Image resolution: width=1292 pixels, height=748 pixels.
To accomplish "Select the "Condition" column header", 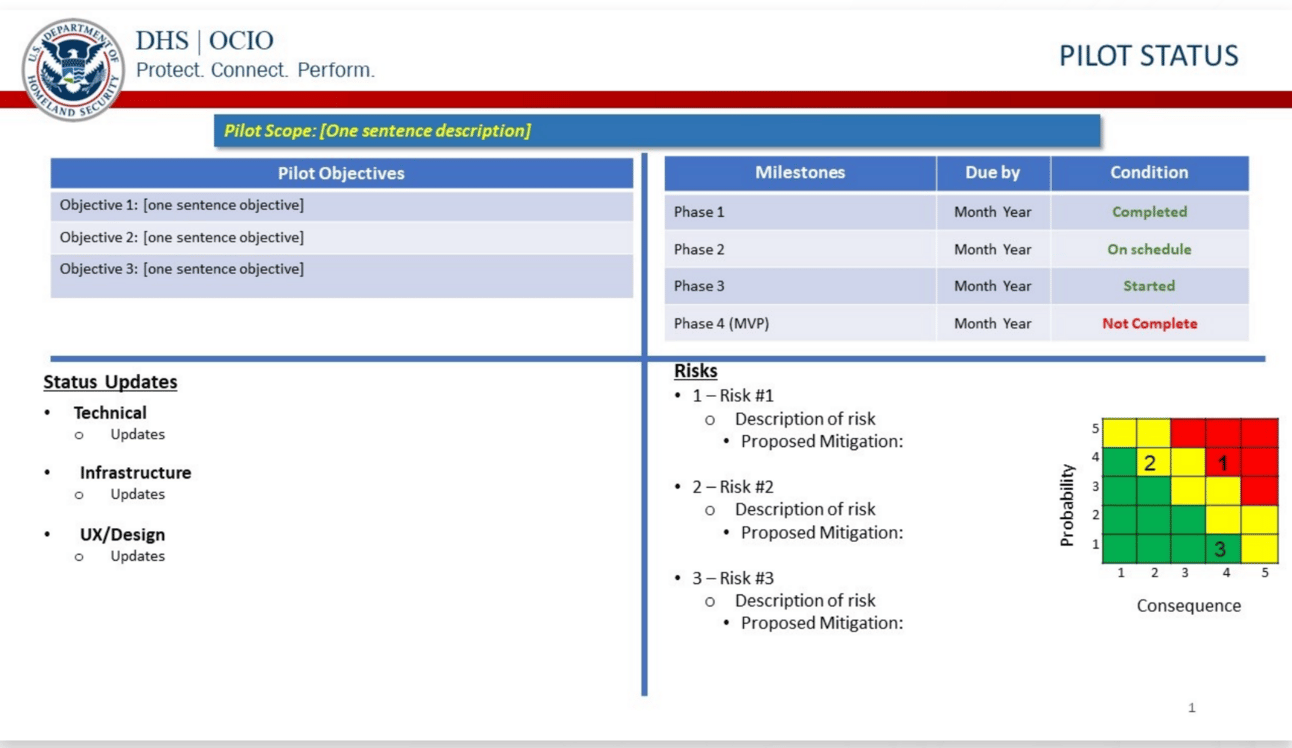I will point(1149,173).
